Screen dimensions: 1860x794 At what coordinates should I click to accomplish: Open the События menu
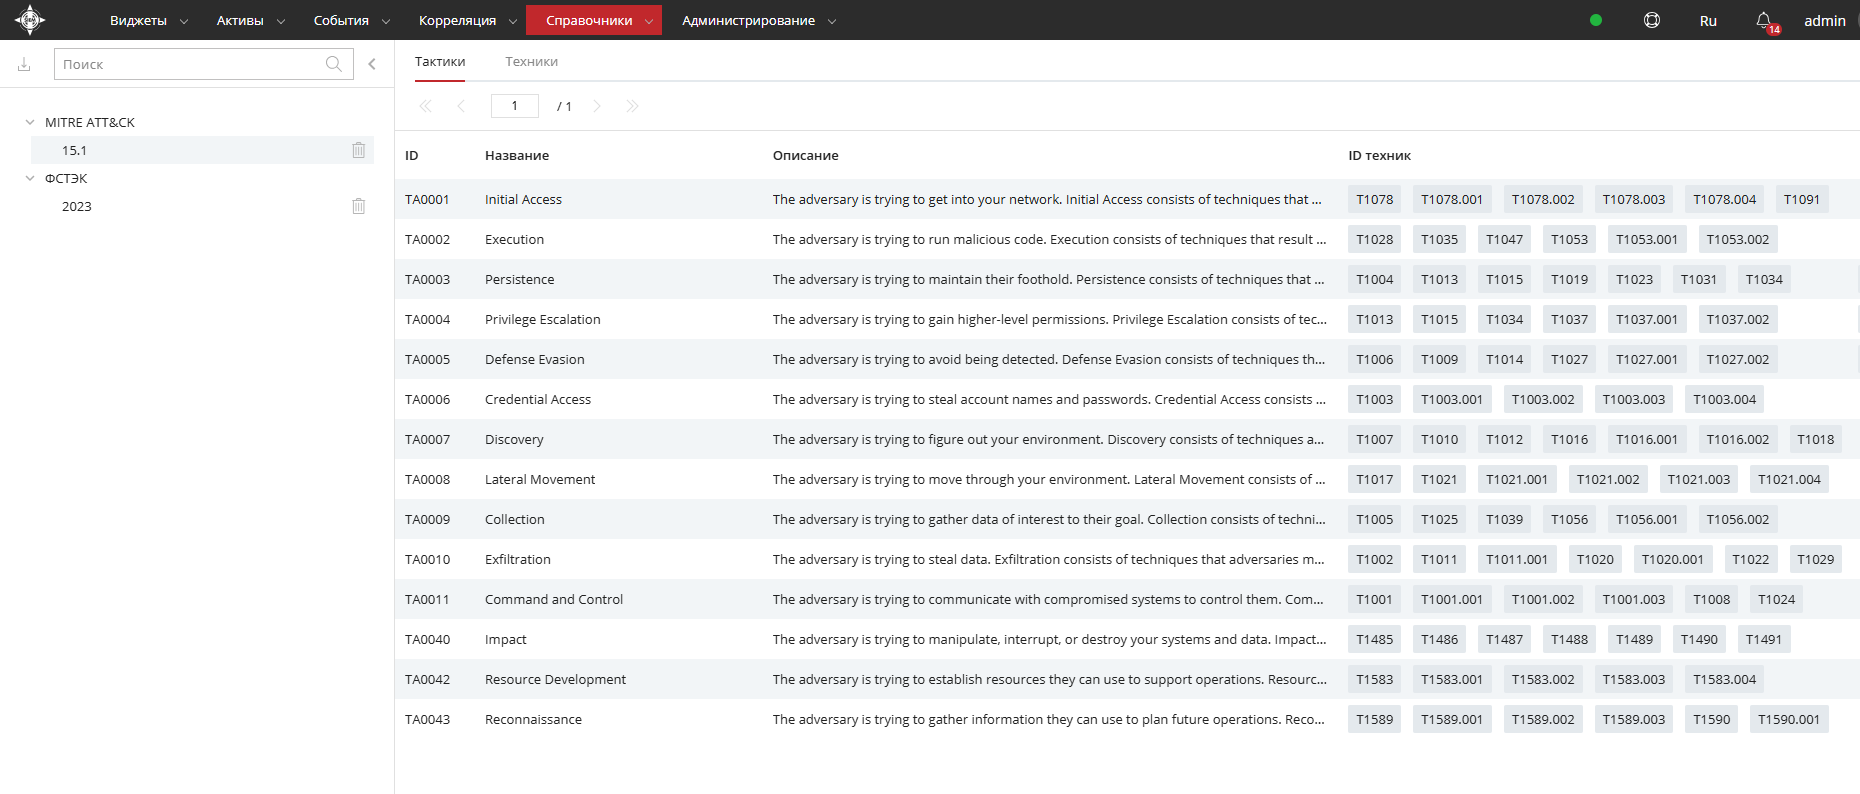click(351, 20)
